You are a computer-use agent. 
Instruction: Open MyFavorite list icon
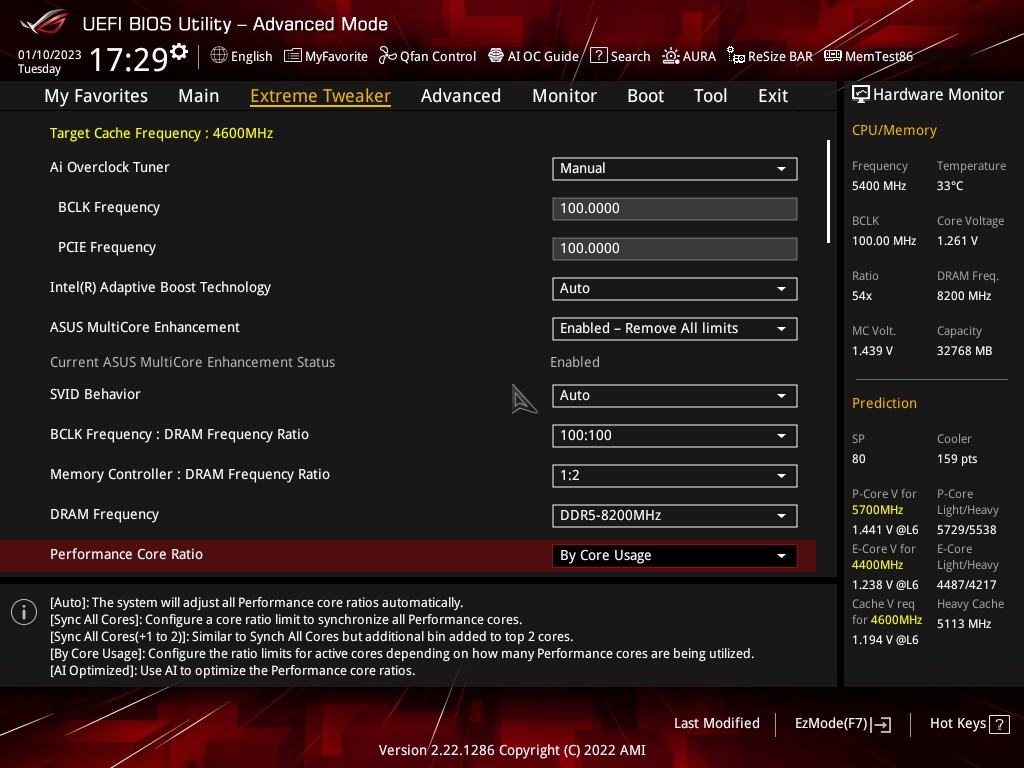point(293,56)
